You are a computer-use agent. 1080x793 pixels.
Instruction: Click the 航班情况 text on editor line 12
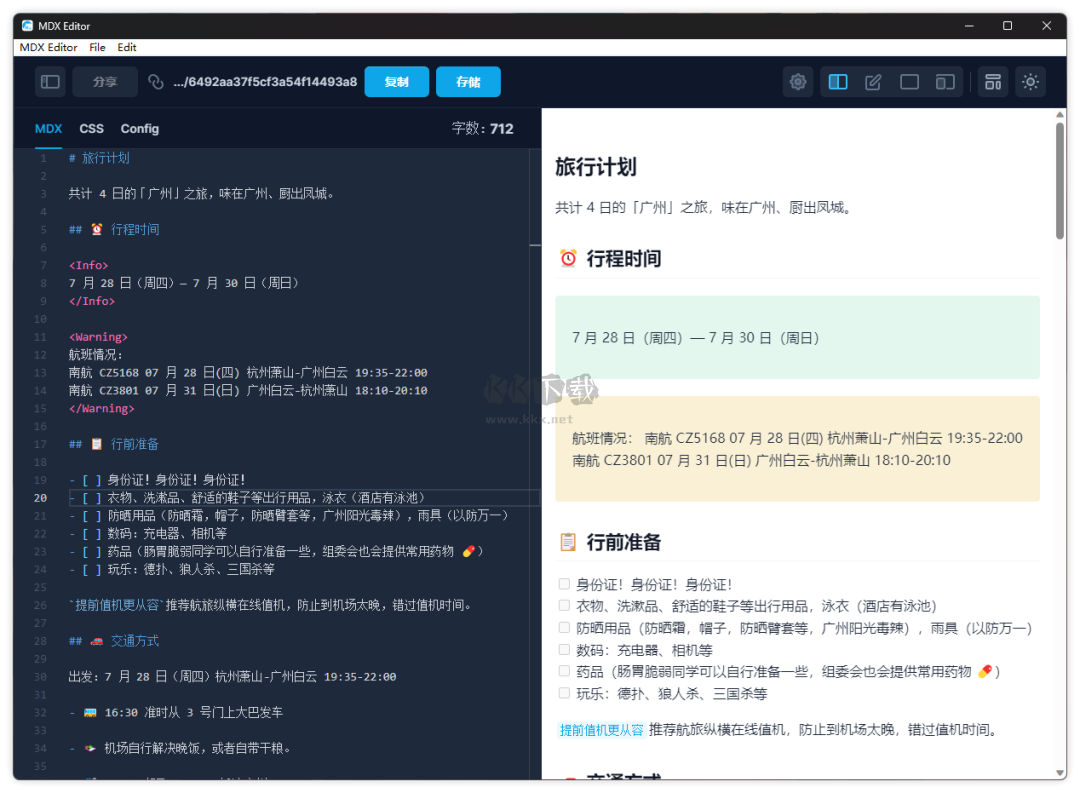tap(95, 355)
